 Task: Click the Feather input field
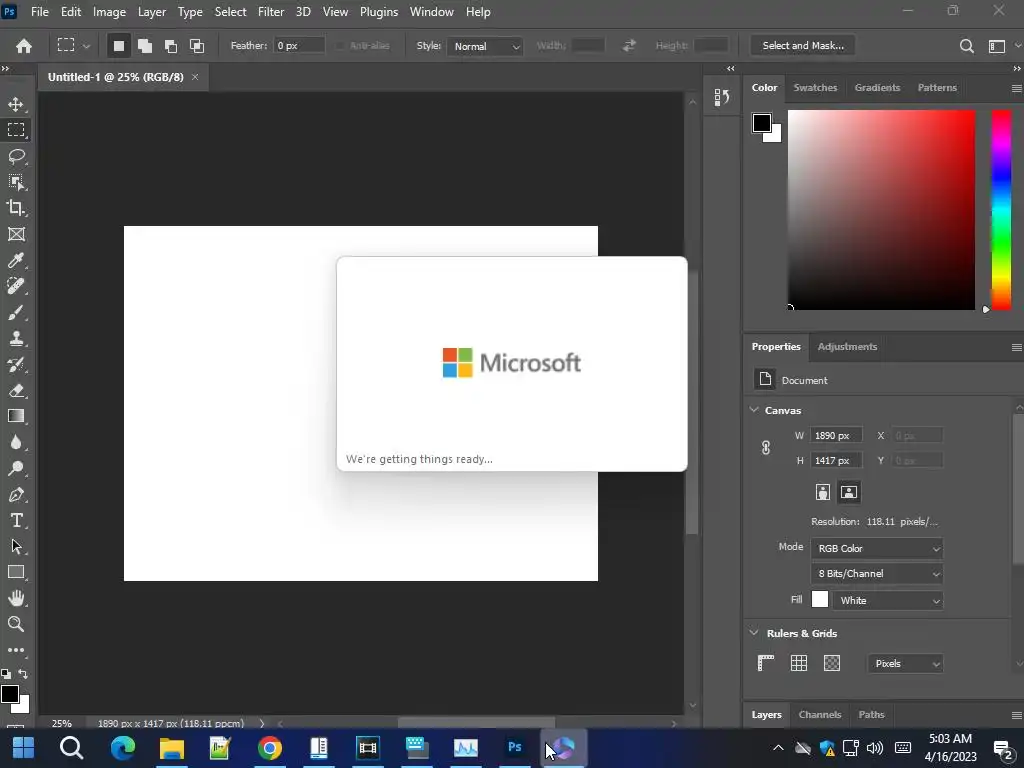click(298, 46)
